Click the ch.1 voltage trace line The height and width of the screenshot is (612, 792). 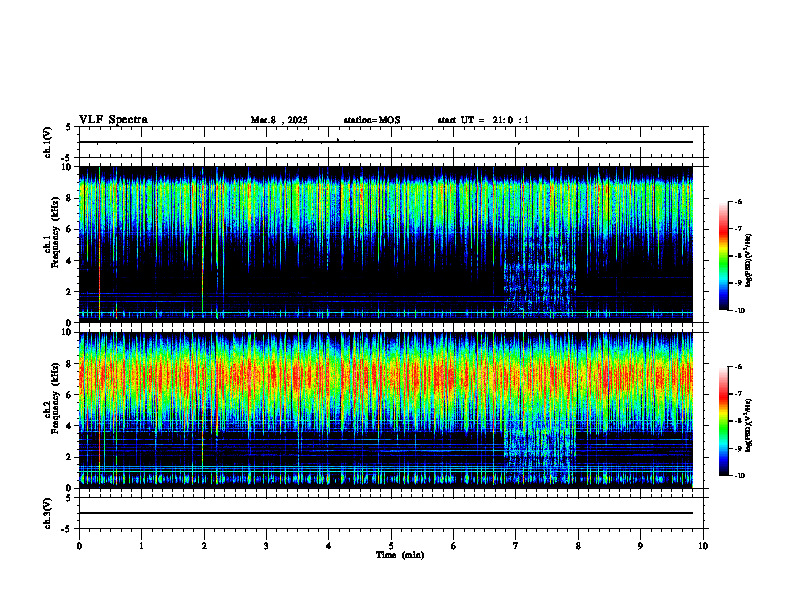coord(386,142)
